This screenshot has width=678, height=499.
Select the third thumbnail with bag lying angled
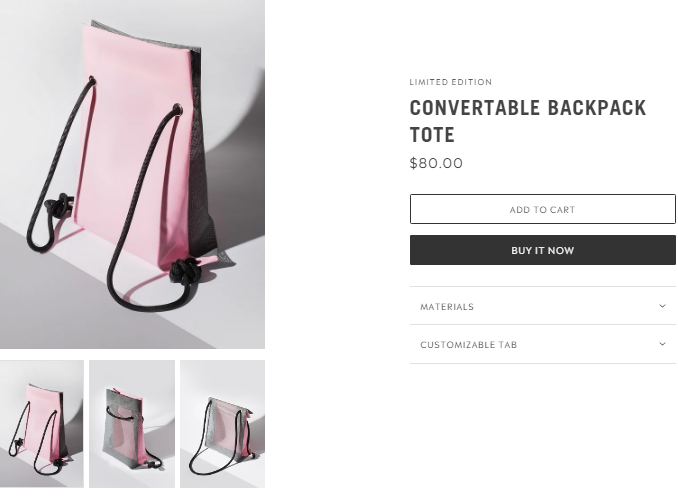click(222, 424)
